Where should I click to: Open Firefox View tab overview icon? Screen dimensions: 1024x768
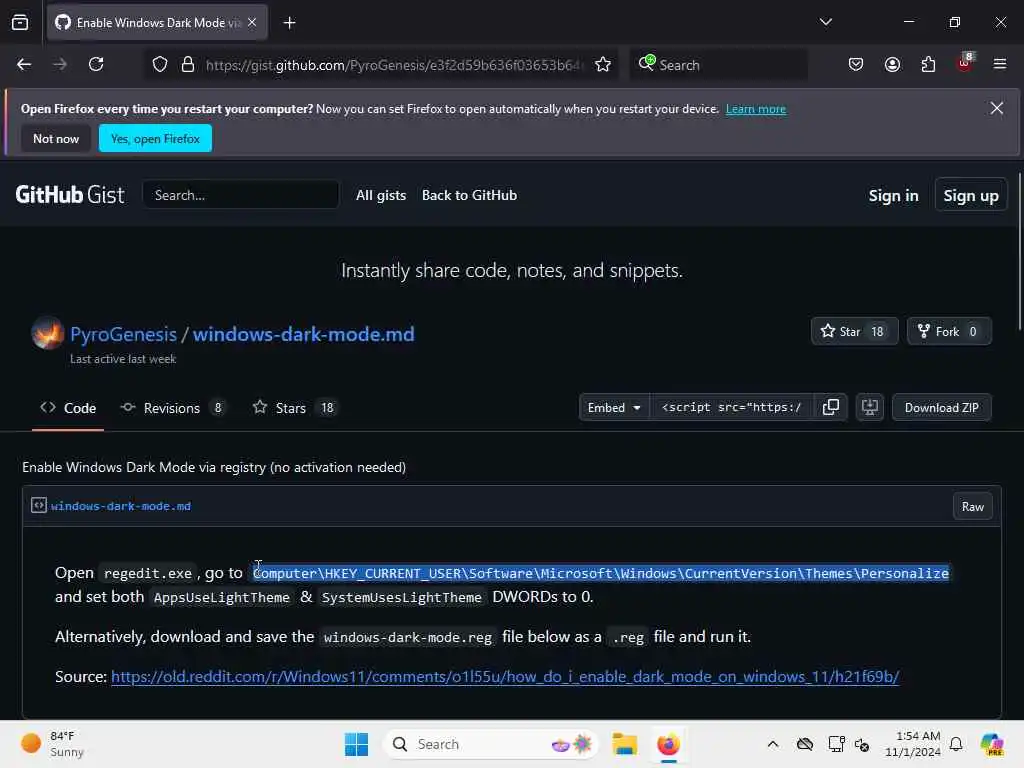point(20,22)
